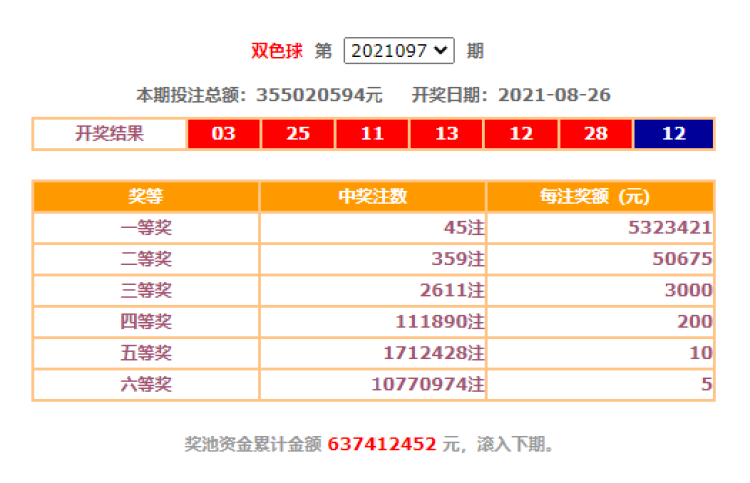Click the 每注奖额 (元) column header
Screen dimensions: 750x483
(600, 197)
